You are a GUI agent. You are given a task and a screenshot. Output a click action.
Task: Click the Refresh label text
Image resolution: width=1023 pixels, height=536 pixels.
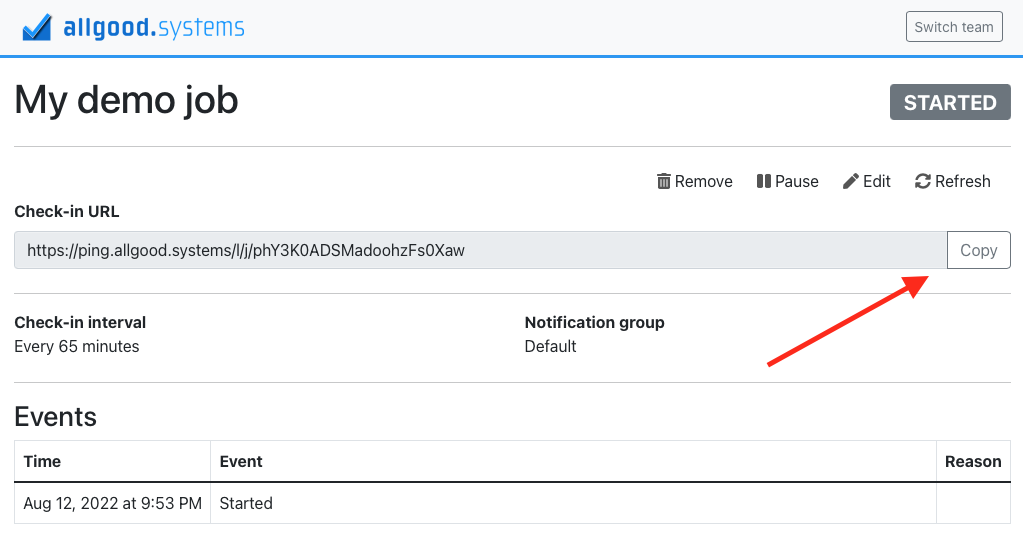(x=962, y=181)
